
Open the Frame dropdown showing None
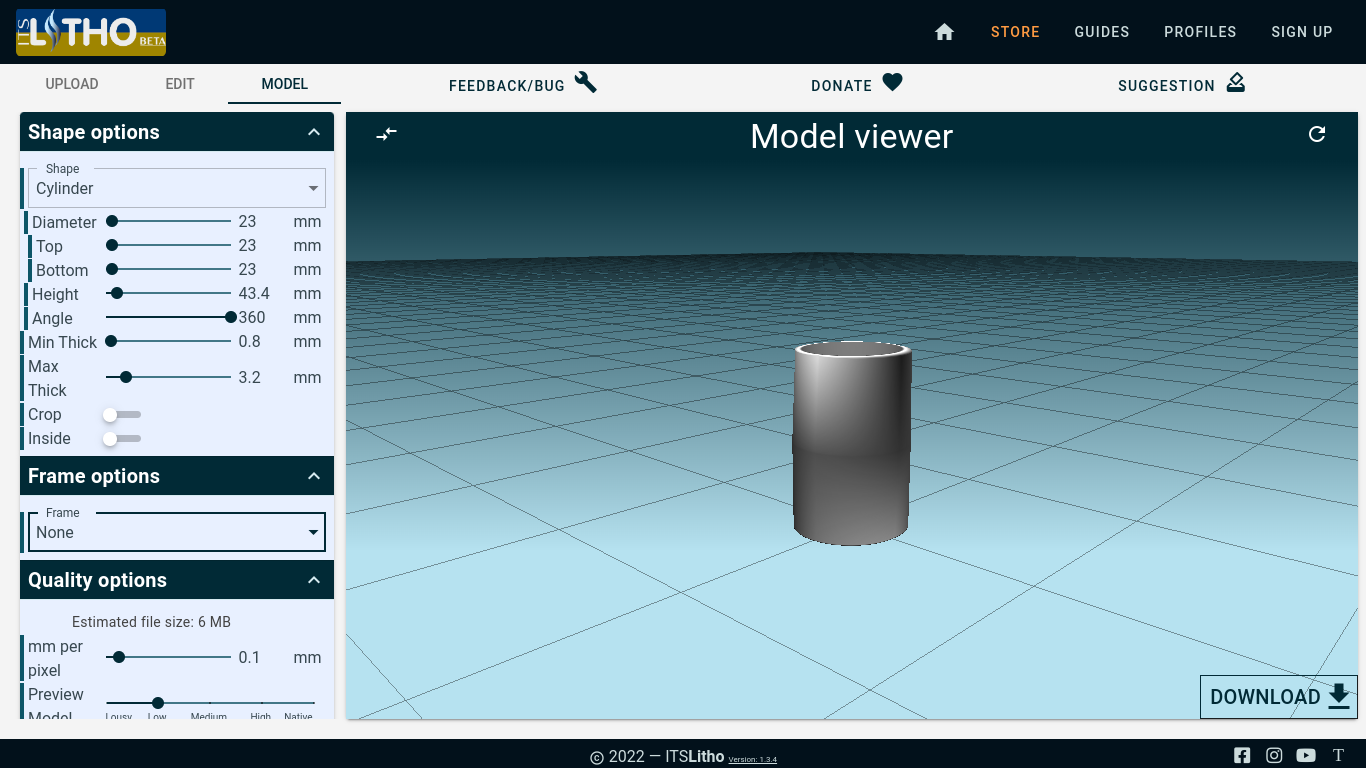(177, 532)
